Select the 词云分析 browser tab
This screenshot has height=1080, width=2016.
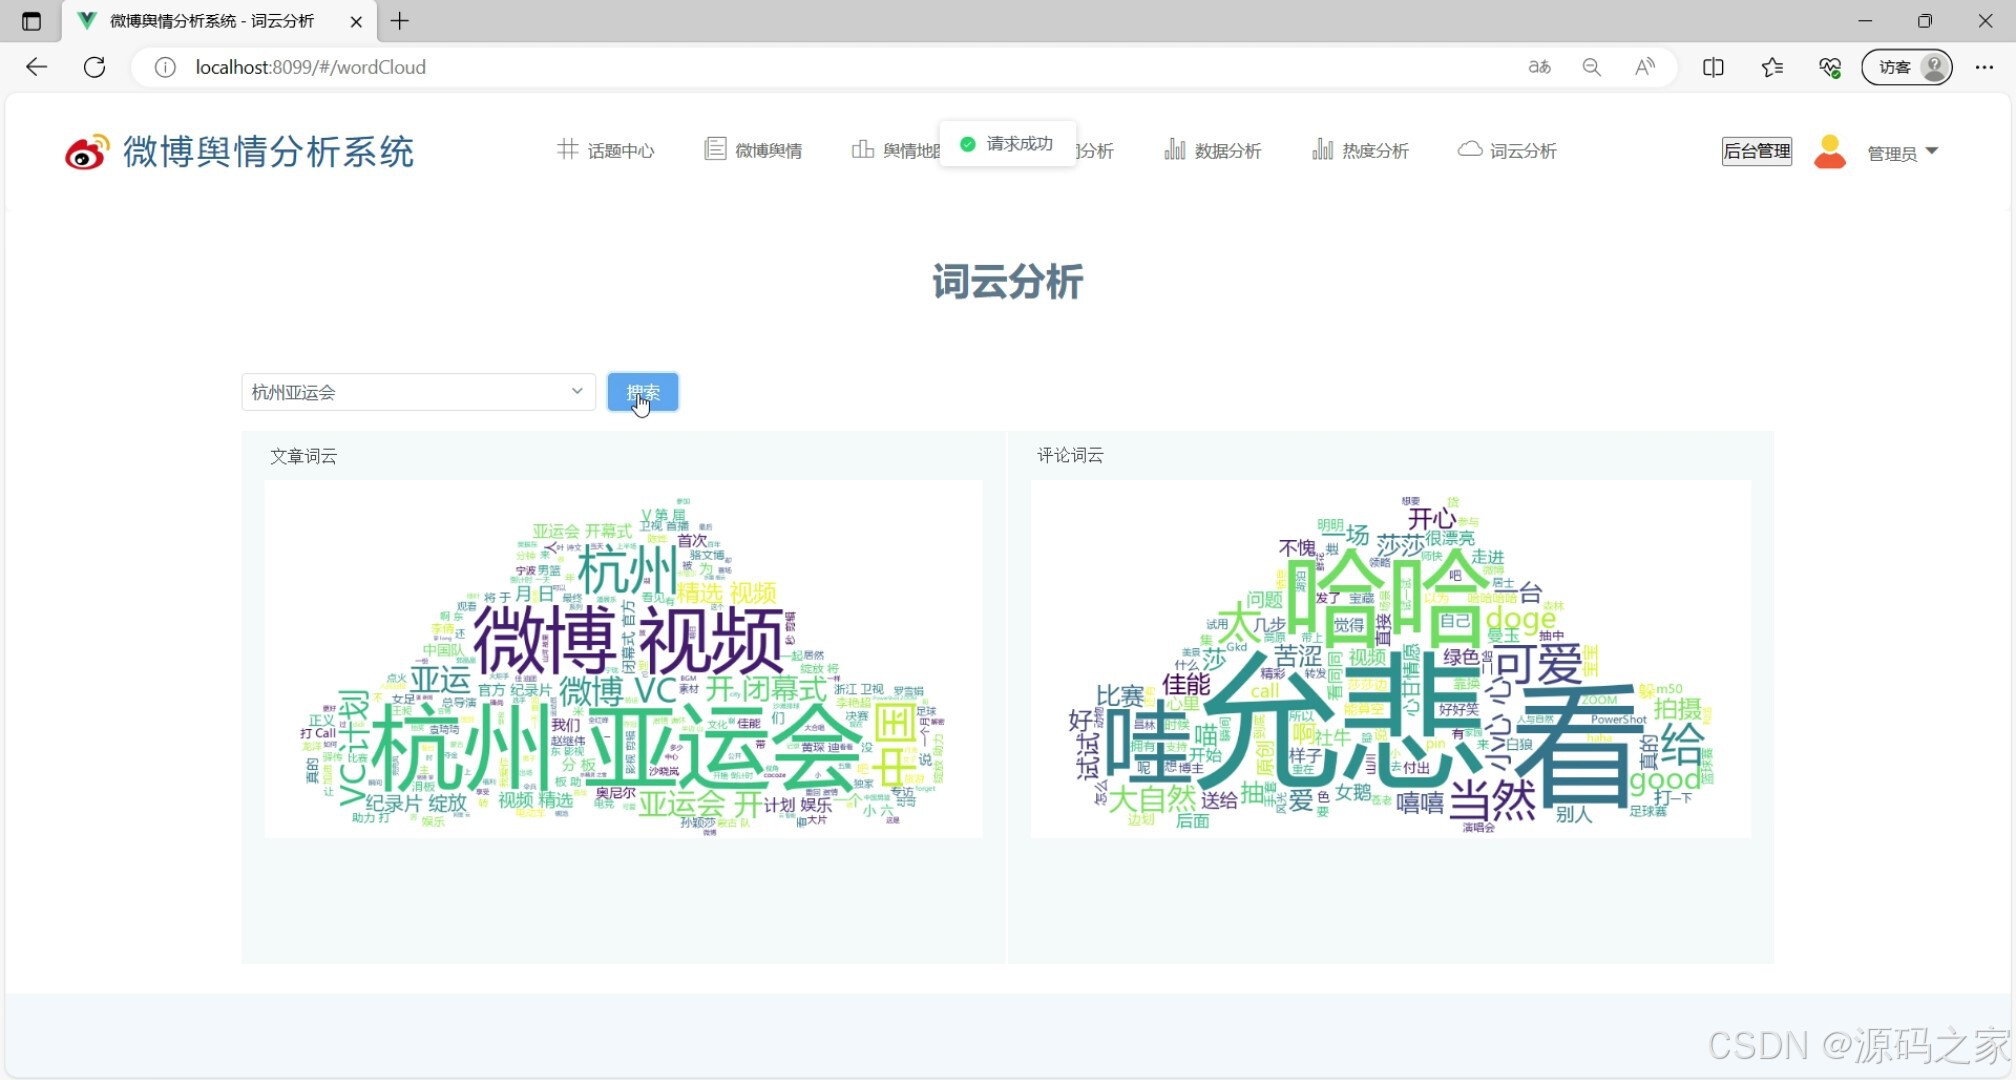pos(212,21)
